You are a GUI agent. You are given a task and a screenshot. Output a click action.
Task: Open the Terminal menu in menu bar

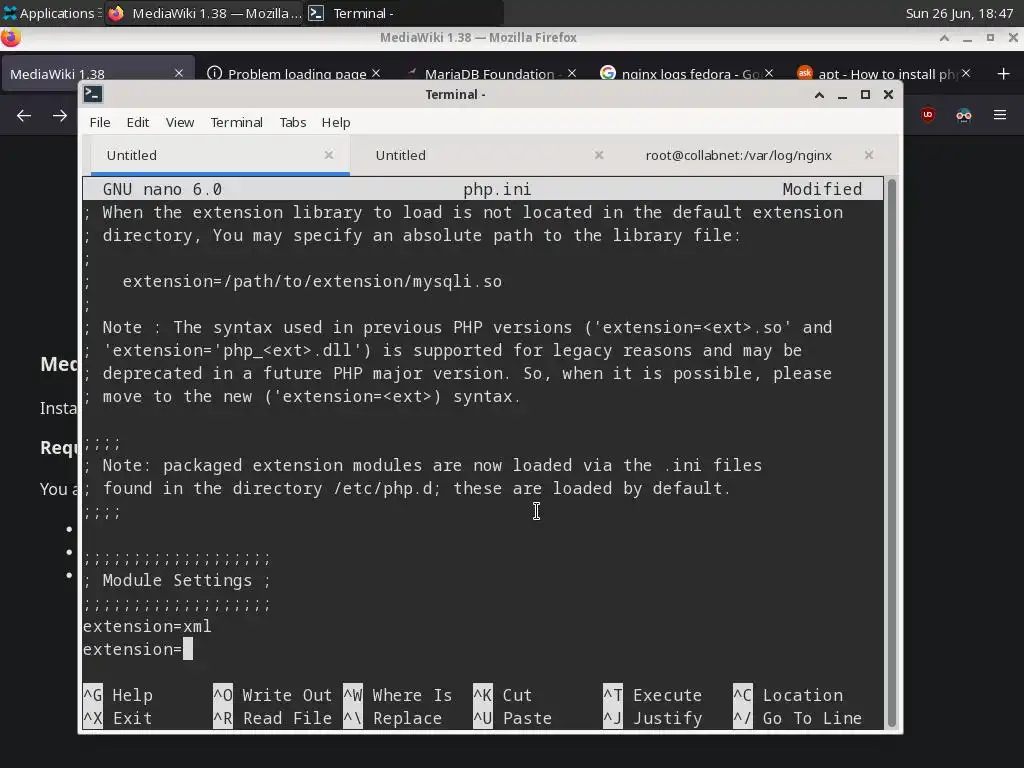click(236, 122)
